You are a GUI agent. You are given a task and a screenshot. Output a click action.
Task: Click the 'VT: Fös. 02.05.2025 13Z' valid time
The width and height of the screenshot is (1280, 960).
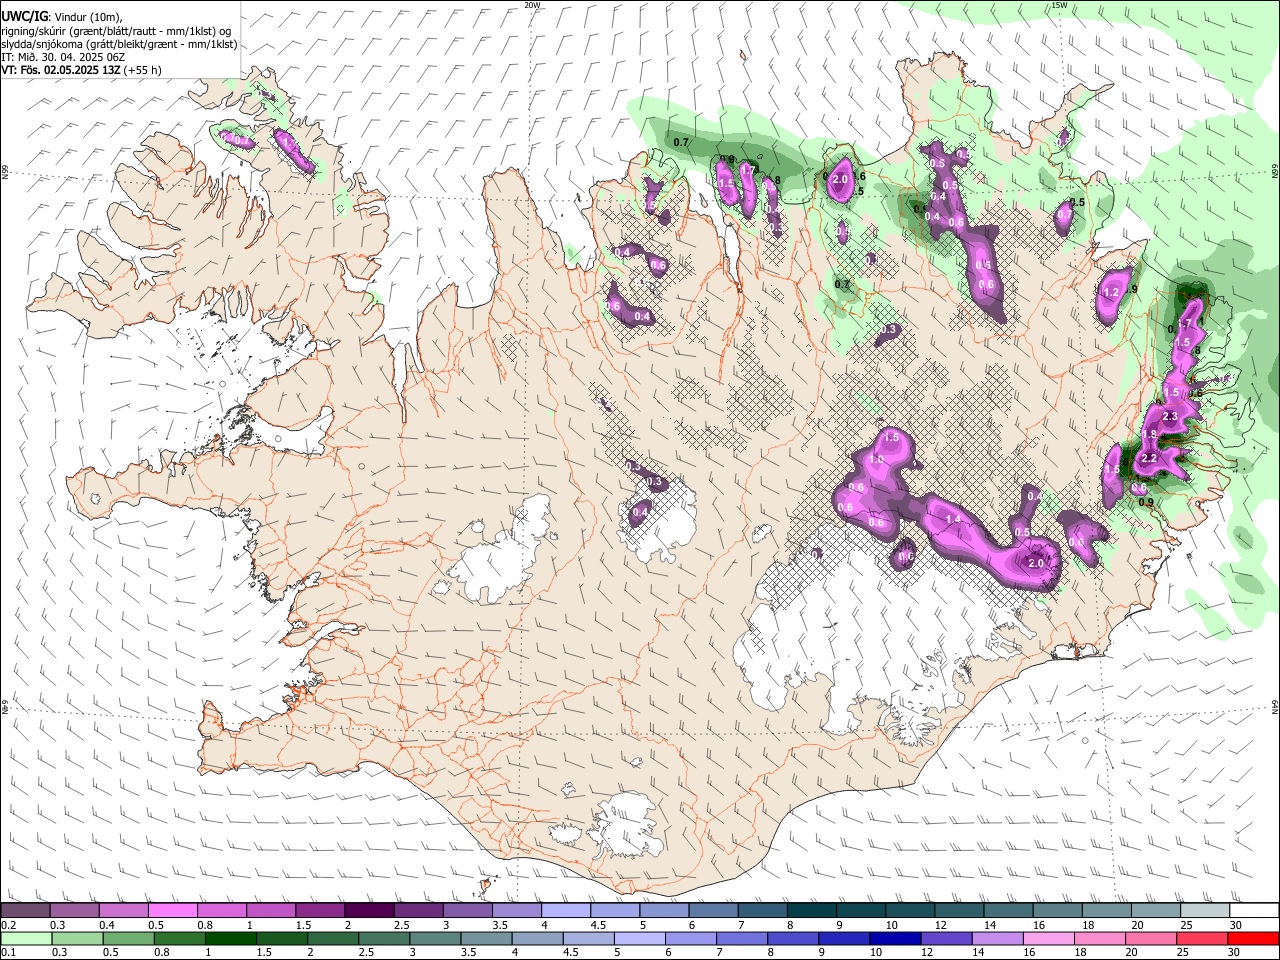(61, 70)
